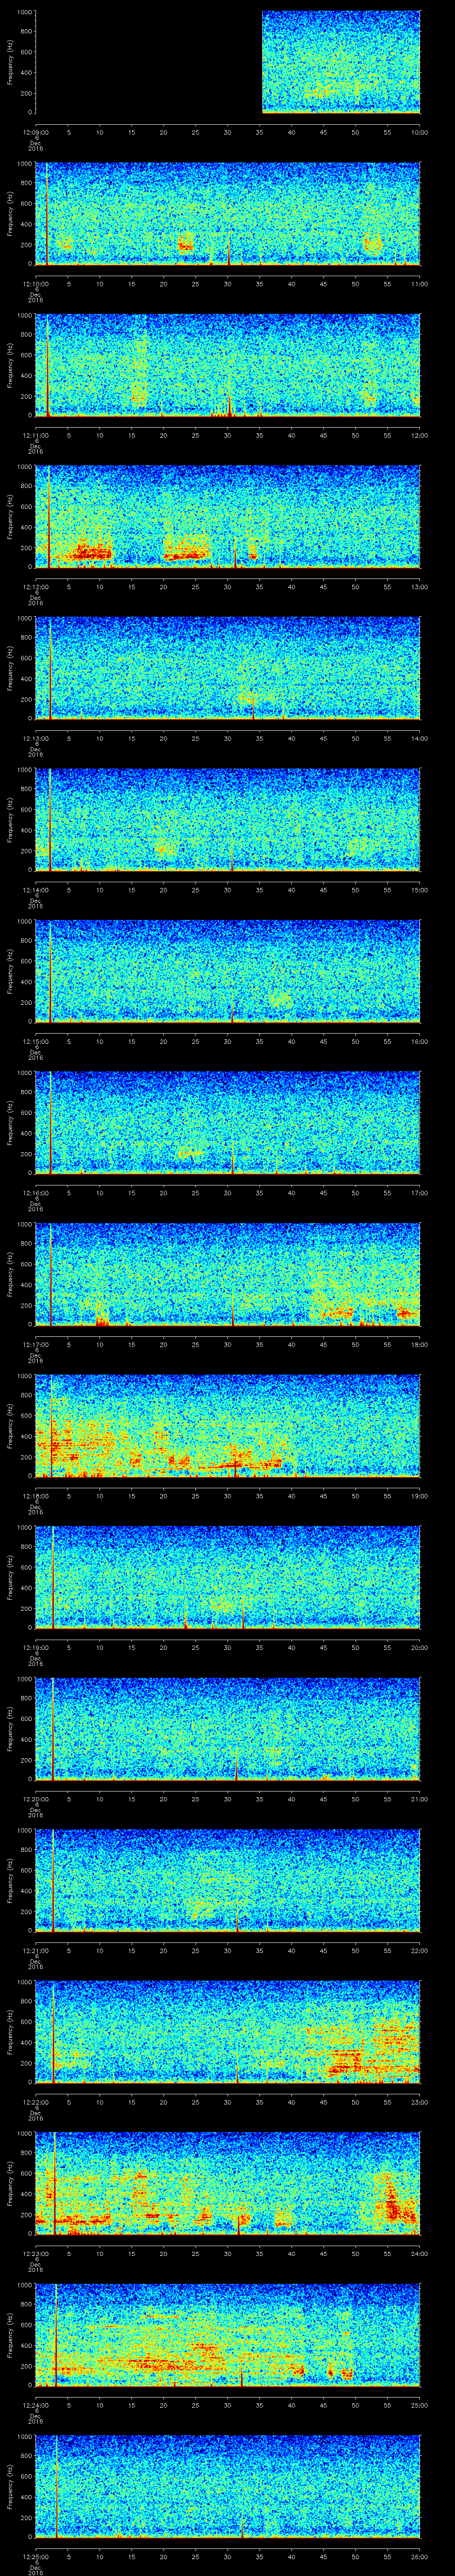Select the spectrogram panel starting at 12:23:00
The height and width of the screenshot is (2576, 455).
(x=228, y=2183)
